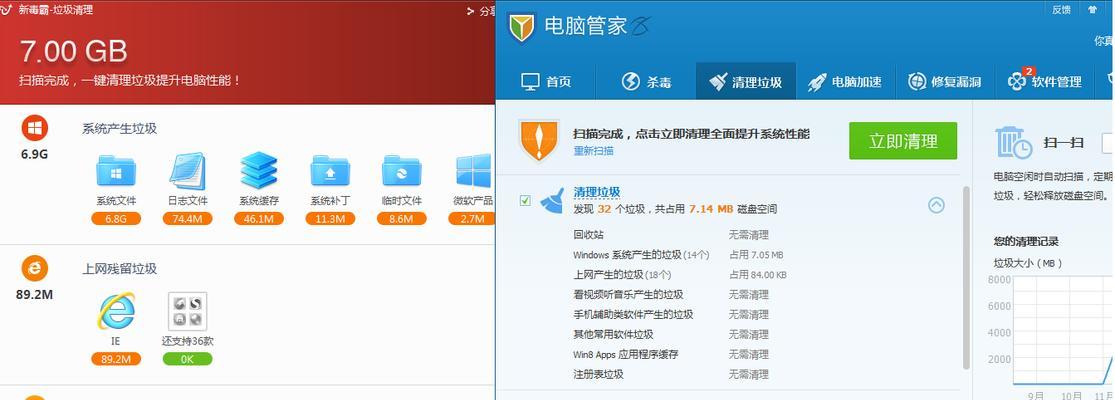The width and height of the screenshot is (1115, 400).
Task: Click the 还支持36款 browsers grid icon
Action: (x=188, y=311)
